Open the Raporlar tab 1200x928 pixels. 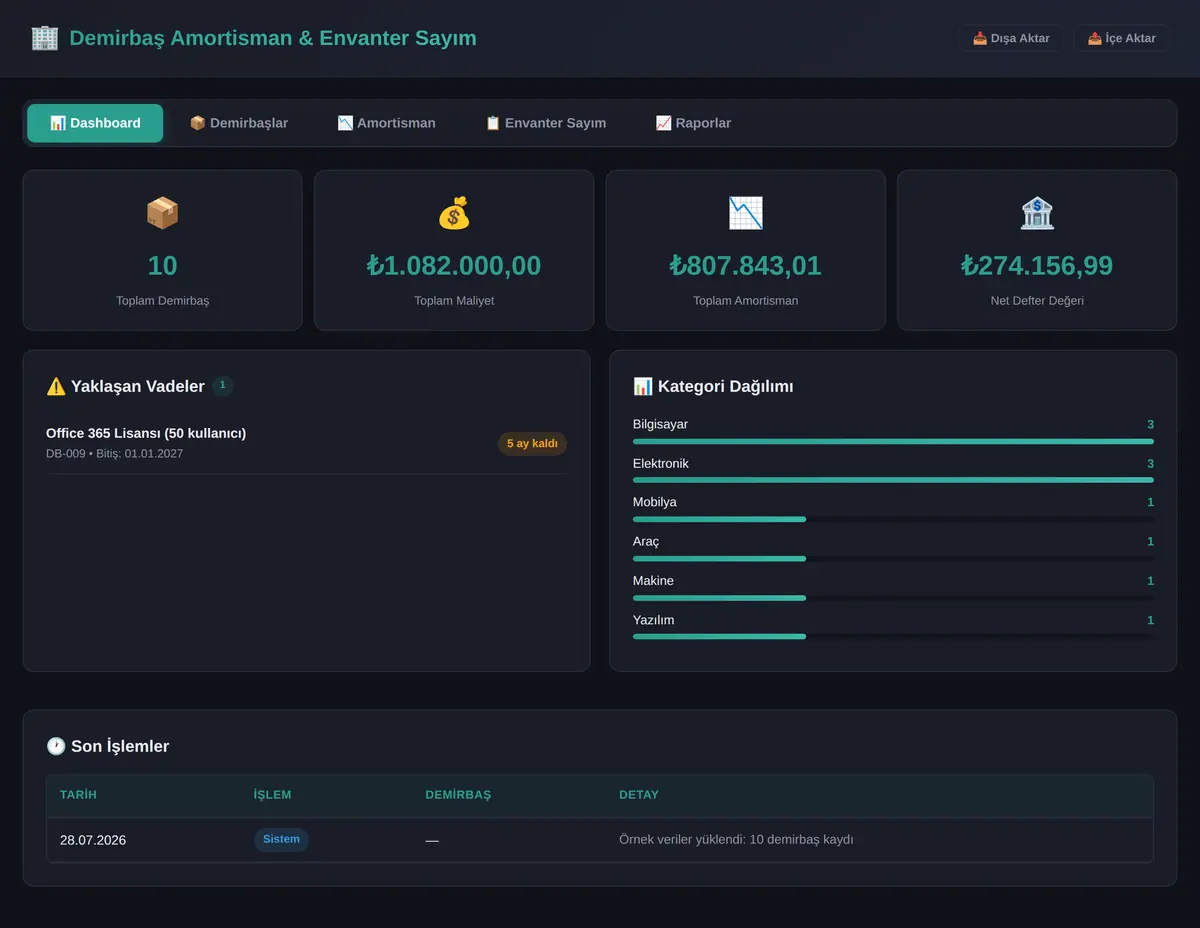tap(693, 123)
